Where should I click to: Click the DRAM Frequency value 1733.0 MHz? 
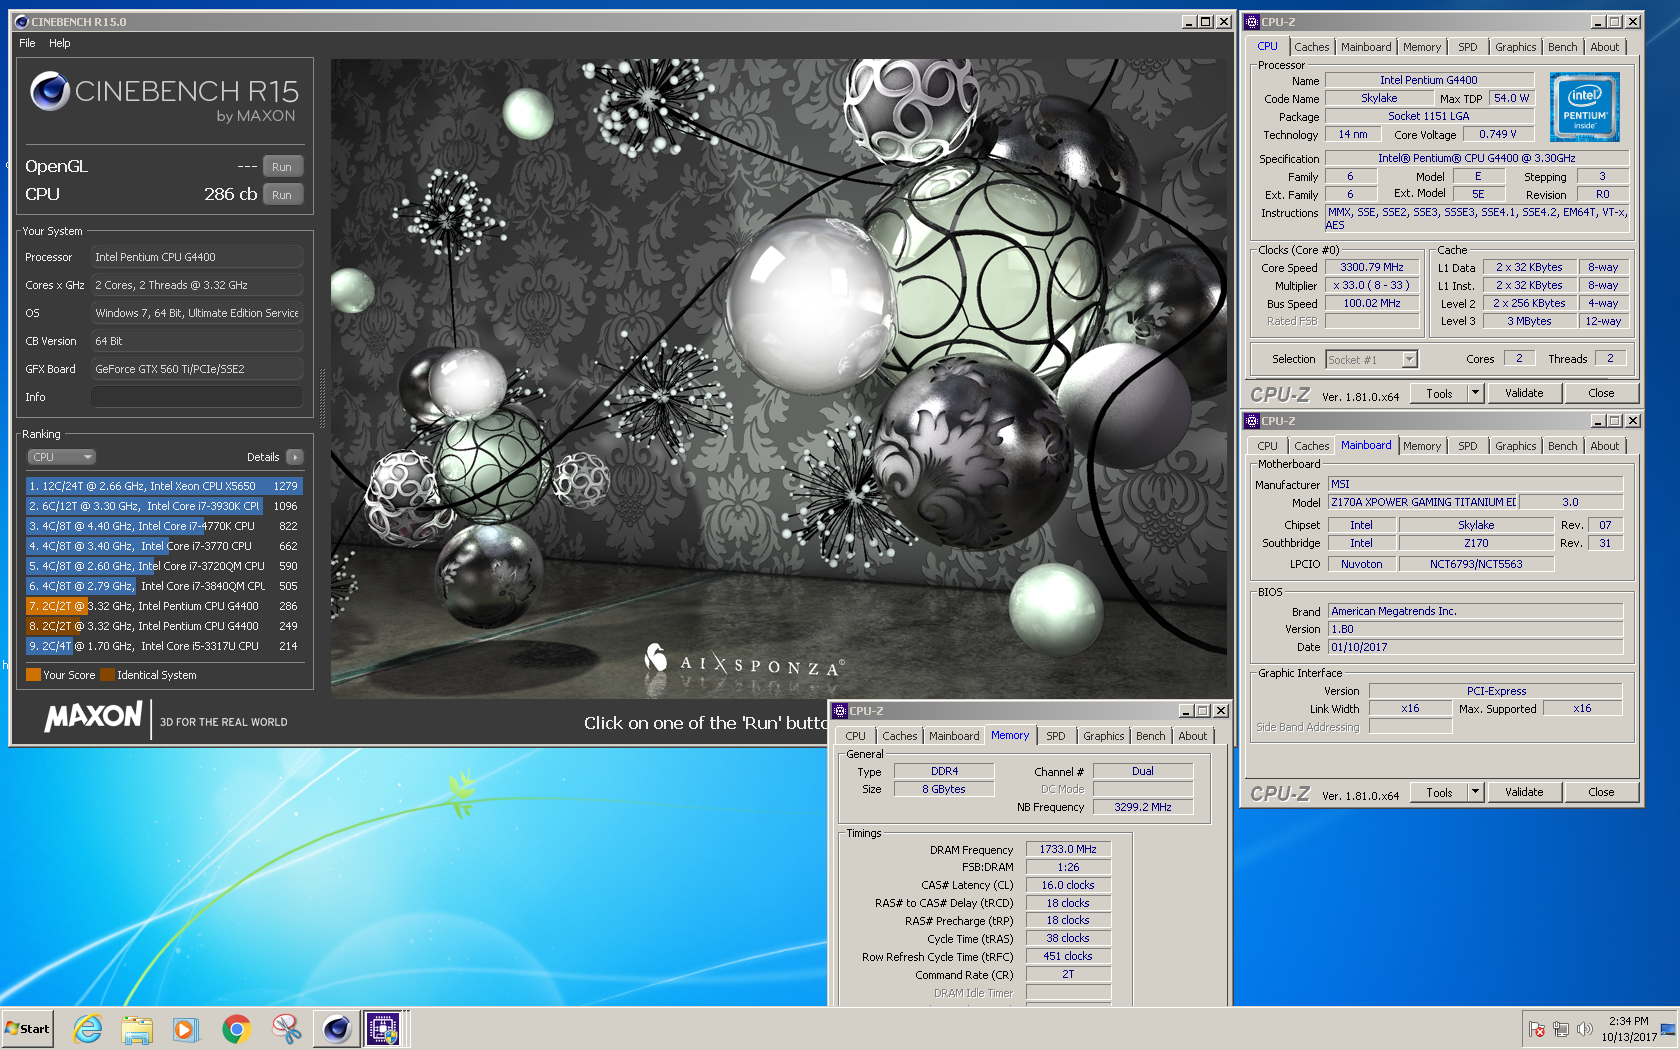click(x=1068, y=849)
